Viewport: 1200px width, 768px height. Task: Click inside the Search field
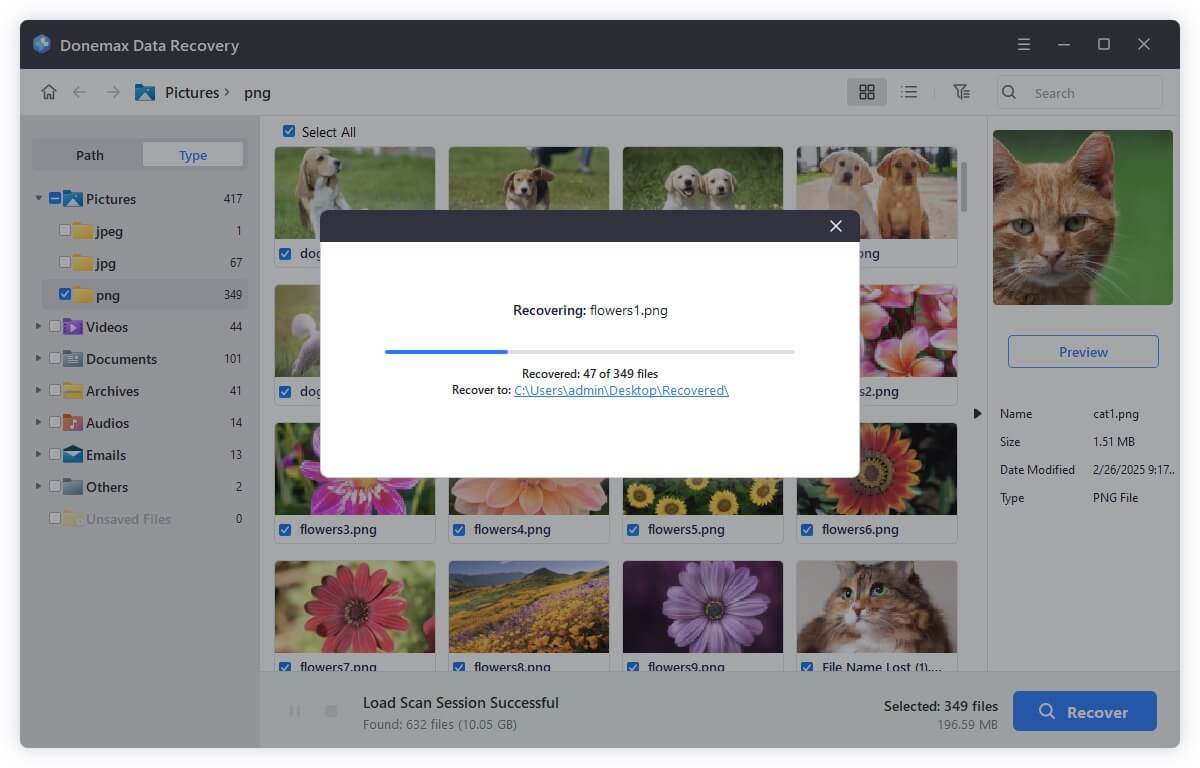(x=1079, y=91)
